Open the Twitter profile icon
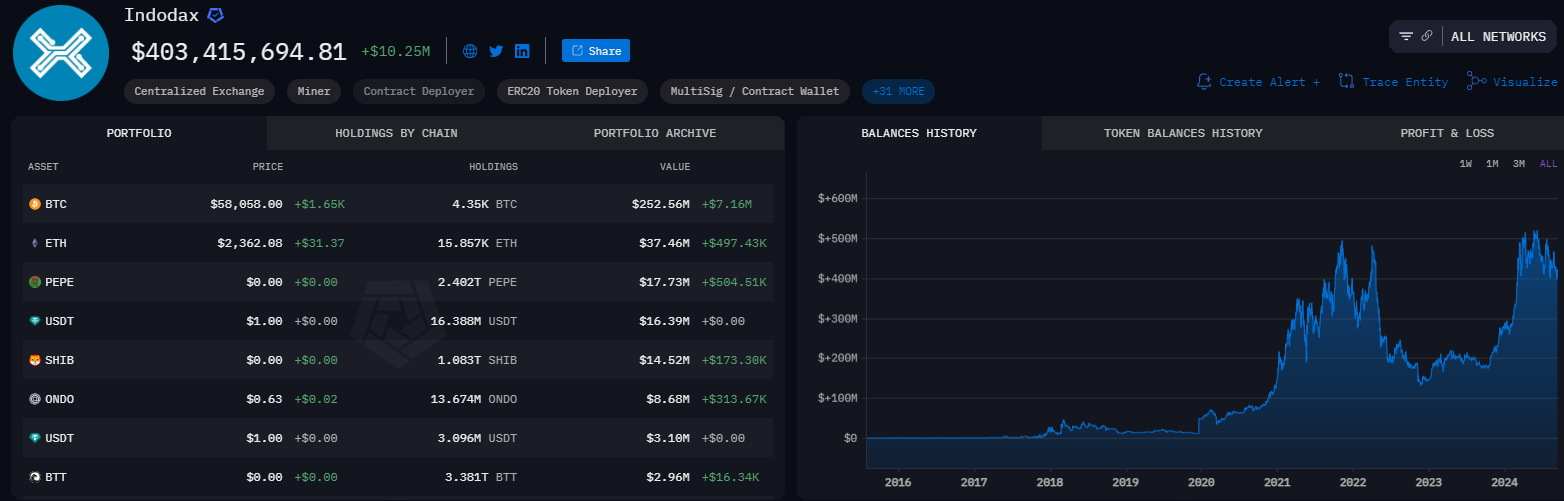 tap(496, 51)
